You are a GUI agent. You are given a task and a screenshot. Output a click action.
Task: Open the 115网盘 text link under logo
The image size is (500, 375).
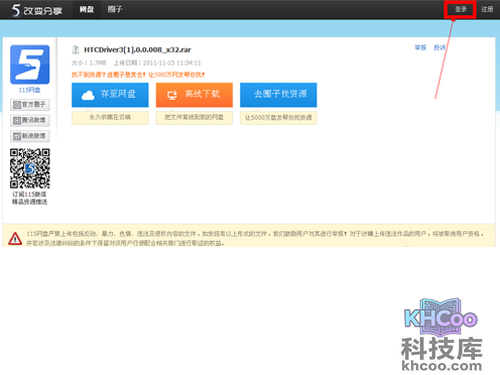(29, 90)
